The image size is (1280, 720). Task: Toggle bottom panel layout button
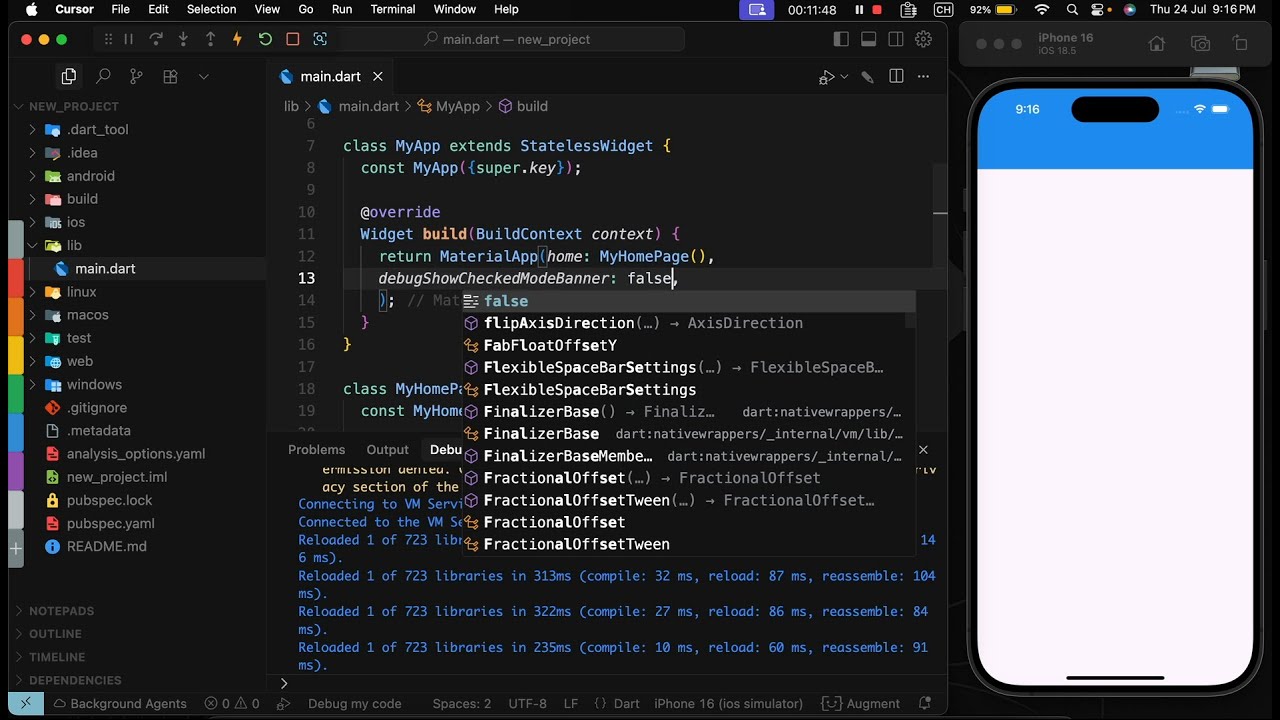(868, 39)
